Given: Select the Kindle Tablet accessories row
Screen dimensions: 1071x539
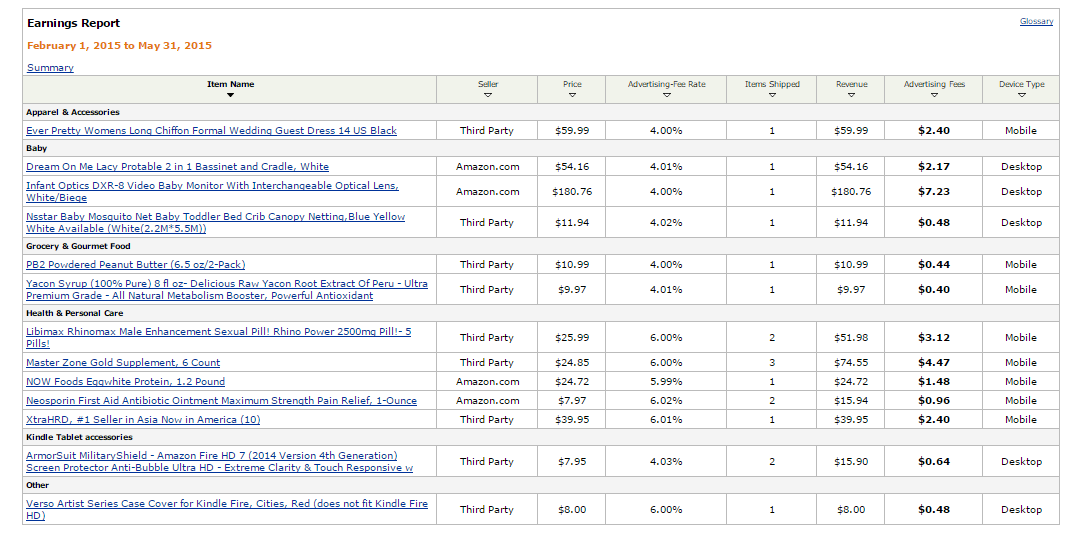Looking at the screenshot, I should click(x=541, y=437).
